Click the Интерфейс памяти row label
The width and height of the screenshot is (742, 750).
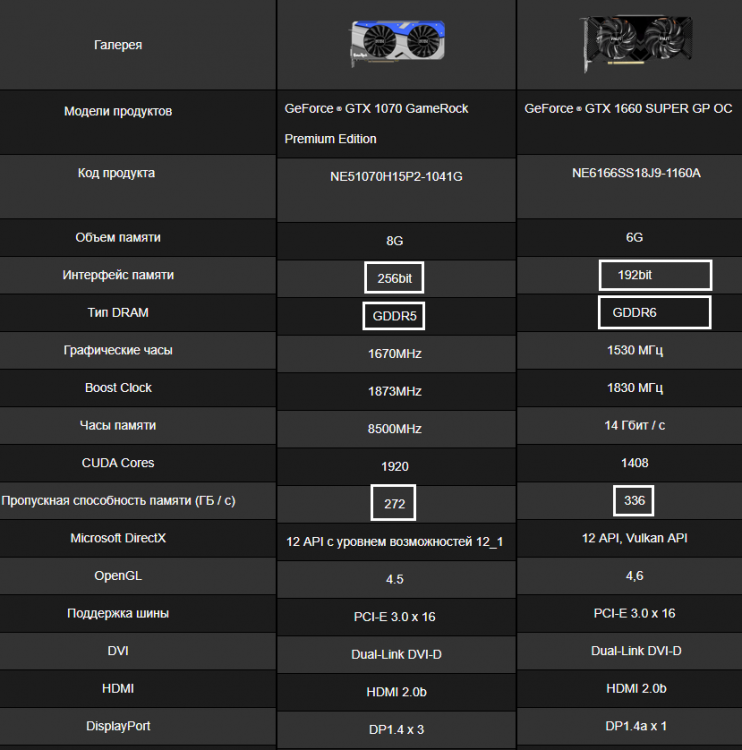point(118,275)
